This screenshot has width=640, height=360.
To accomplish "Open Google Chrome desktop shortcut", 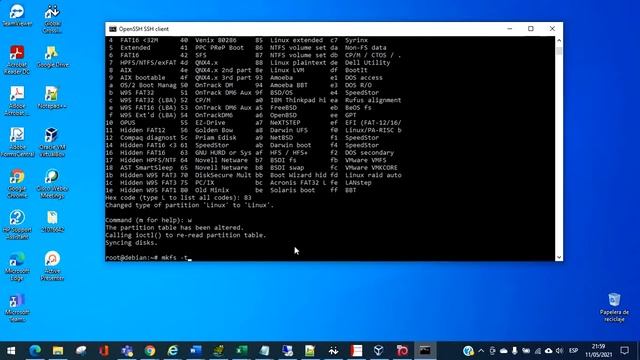I will pyautogui.click(x=17, y=184).
